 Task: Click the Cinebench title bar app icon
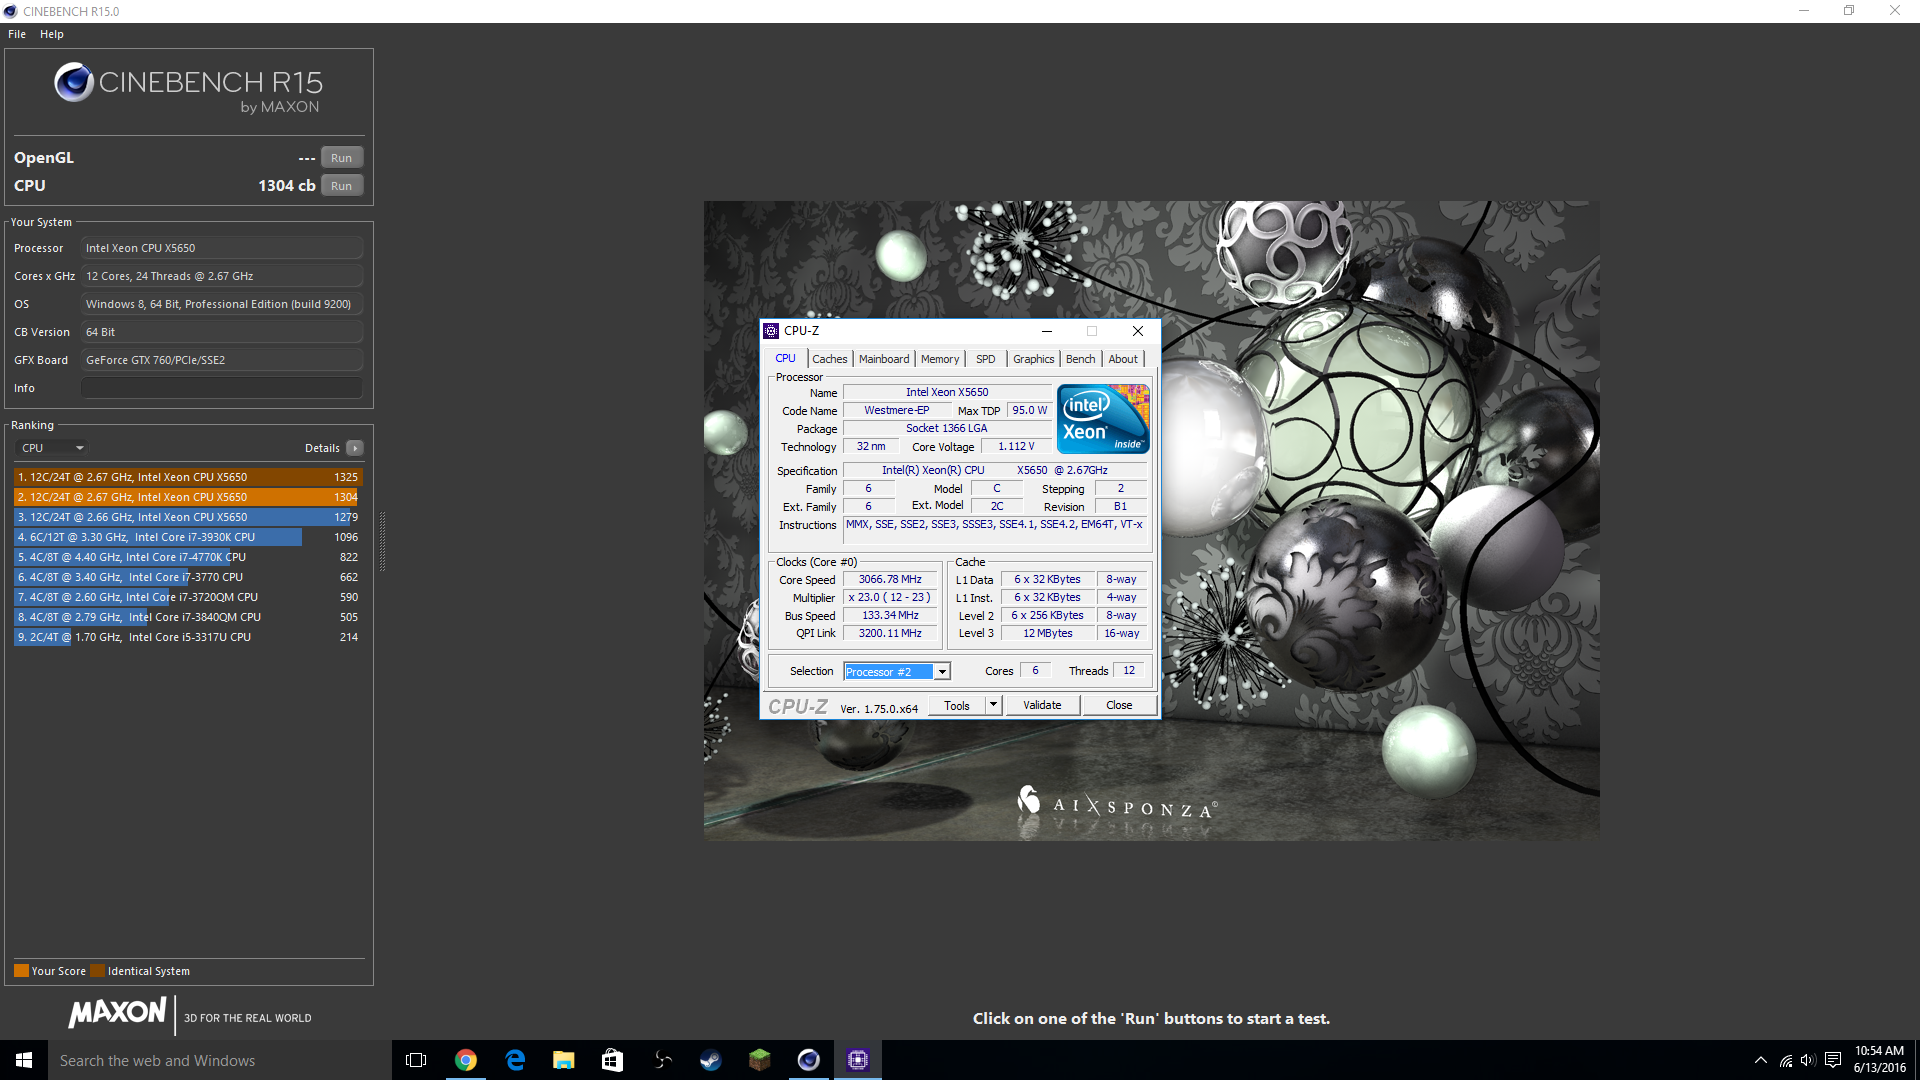(10, 11)
